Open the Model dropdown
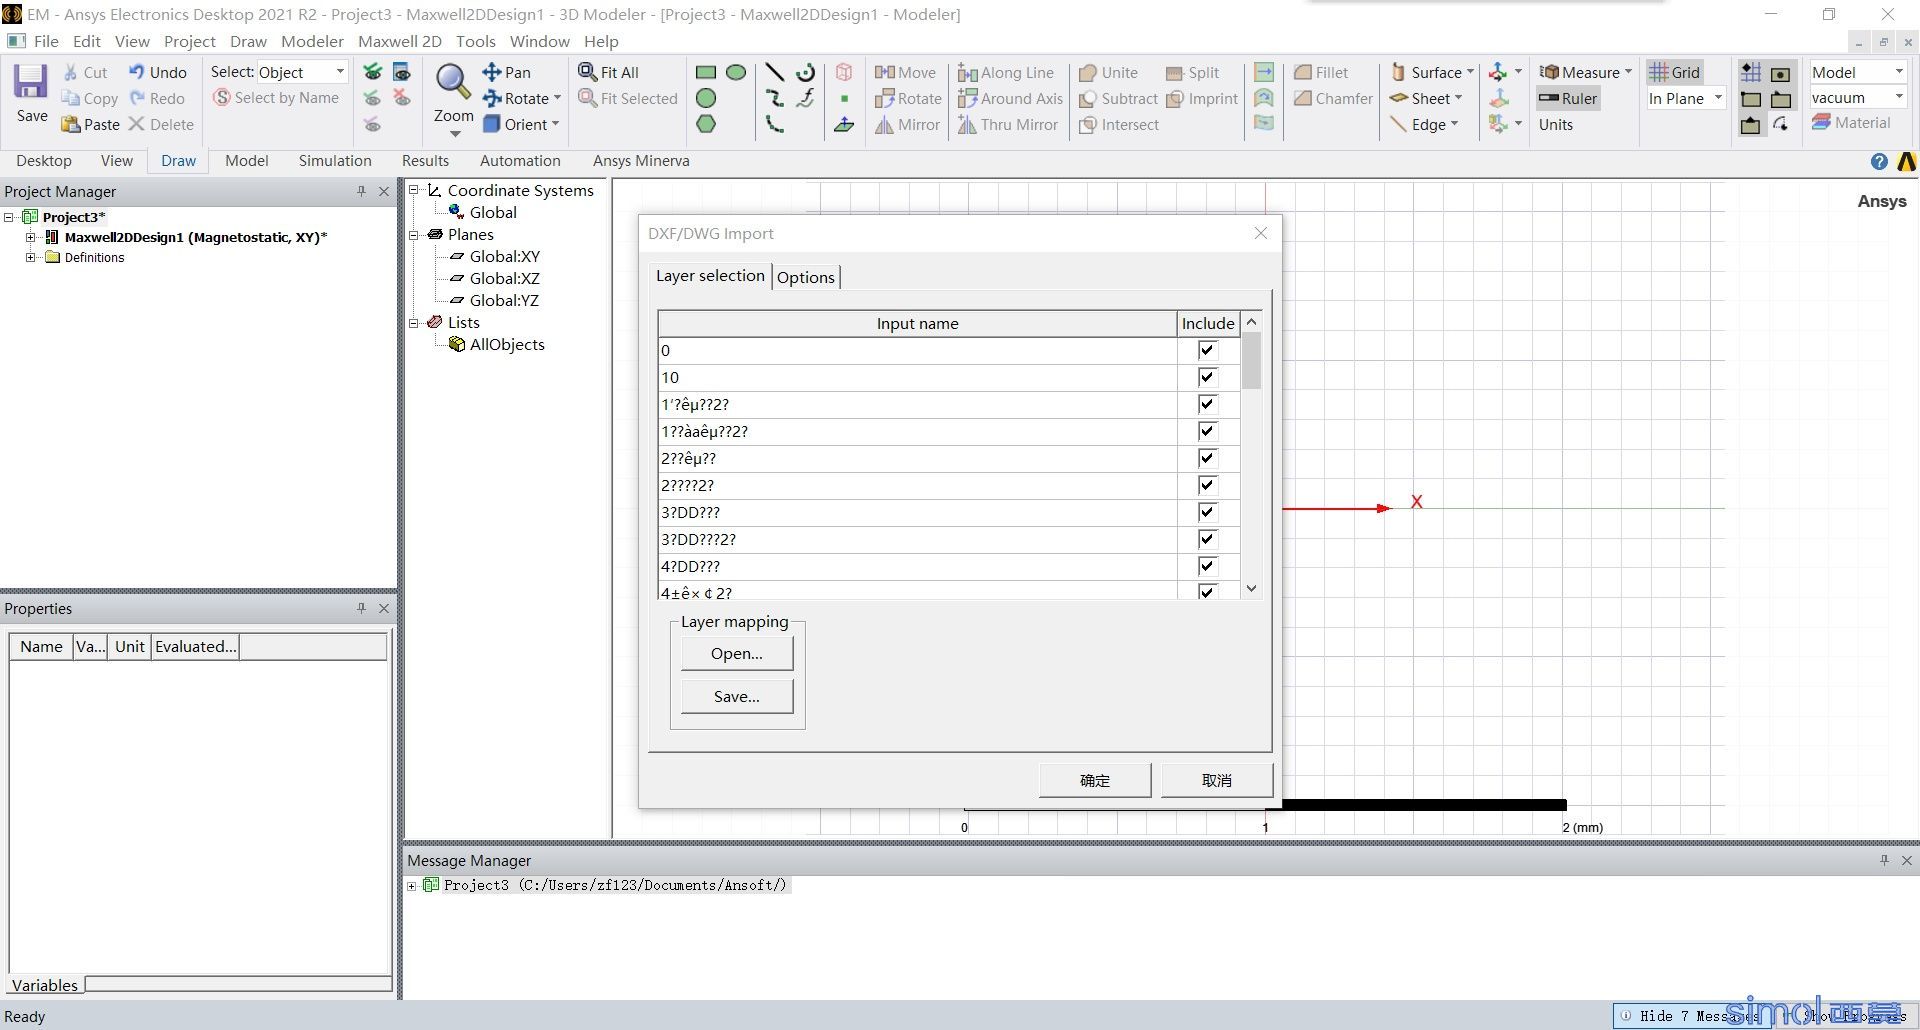Viewport: 1920px width, 1030px height. click(x=1898, y=72)
